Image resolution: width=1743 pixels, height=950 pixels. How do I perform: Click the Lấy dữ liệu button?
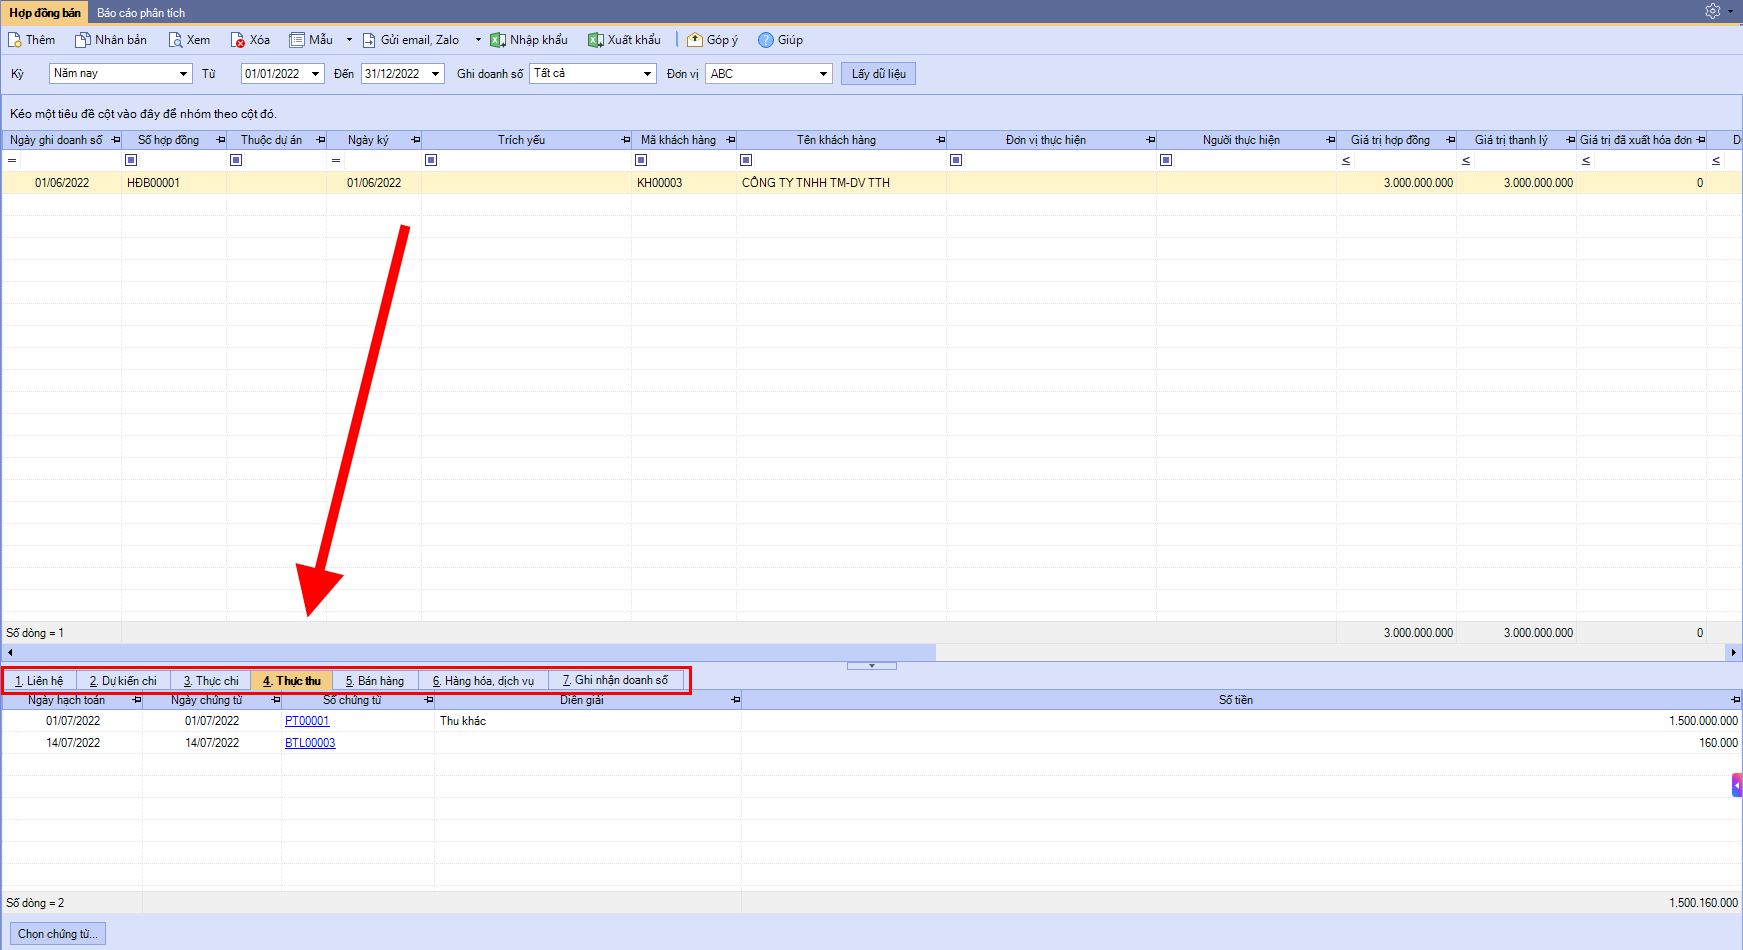(x=879, y=74)
